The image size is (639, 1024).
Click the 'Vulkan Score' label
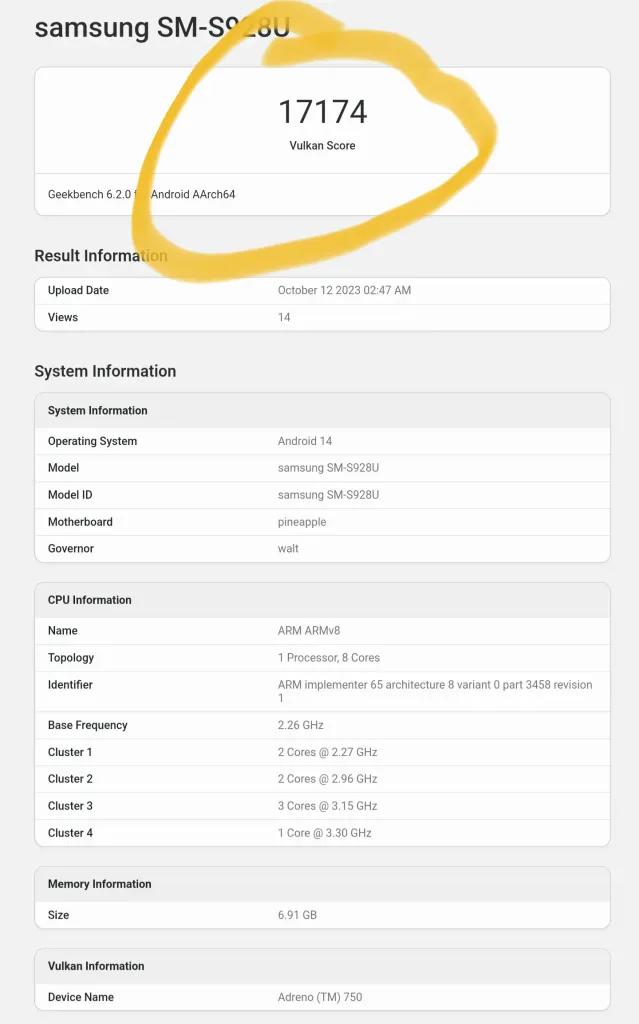pos(322,146)
